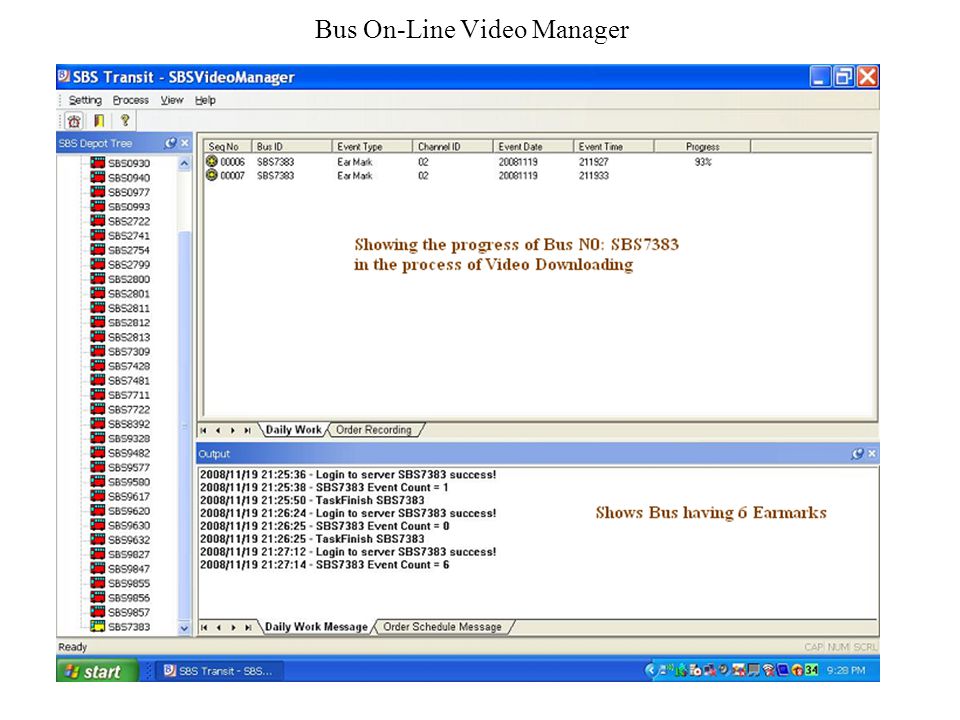The height and width of the screenshot is (720, 960).
Task: Select bus SBS9827 in depot tree
Action: tap(129, 555)
